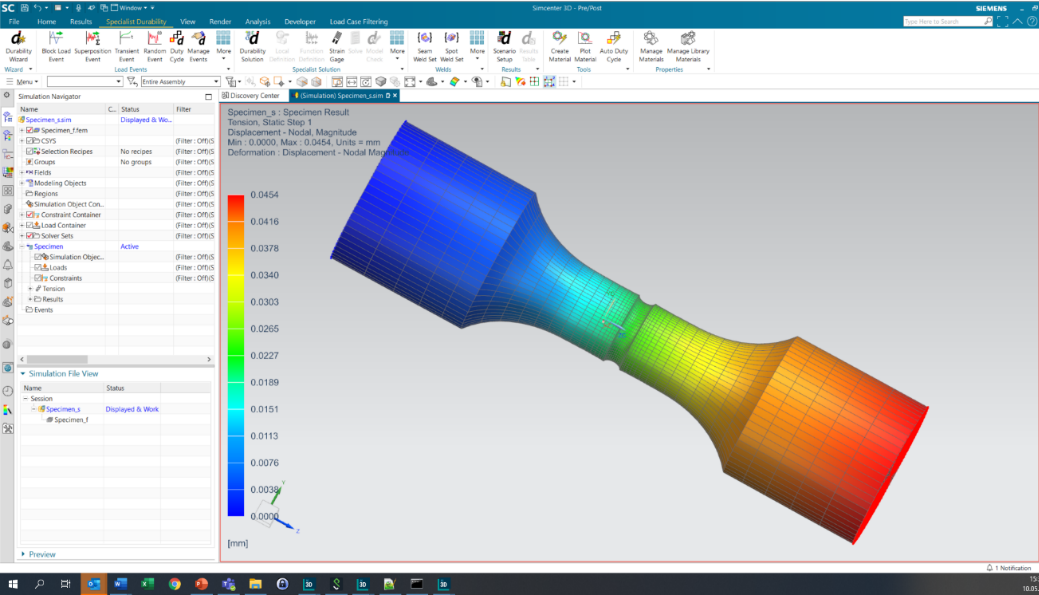Click the Type Here to Search field
Viewport: 1039px width, 595px height.
pyautogui.click(x=945, y=20)
